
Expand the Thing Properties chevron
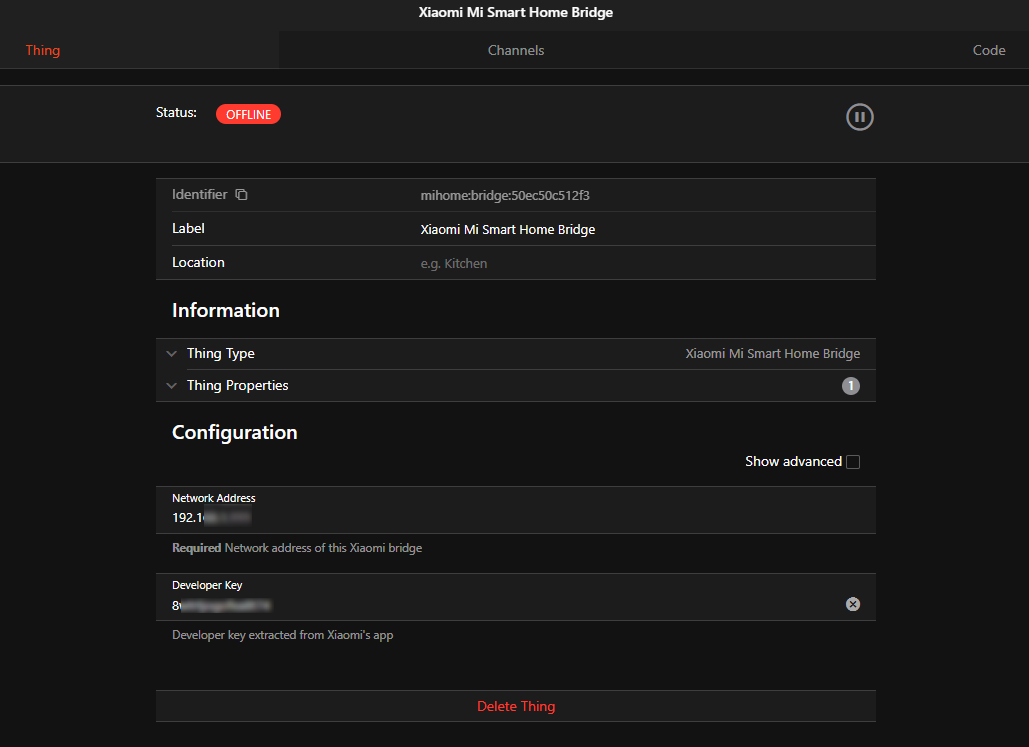[172, 386]
